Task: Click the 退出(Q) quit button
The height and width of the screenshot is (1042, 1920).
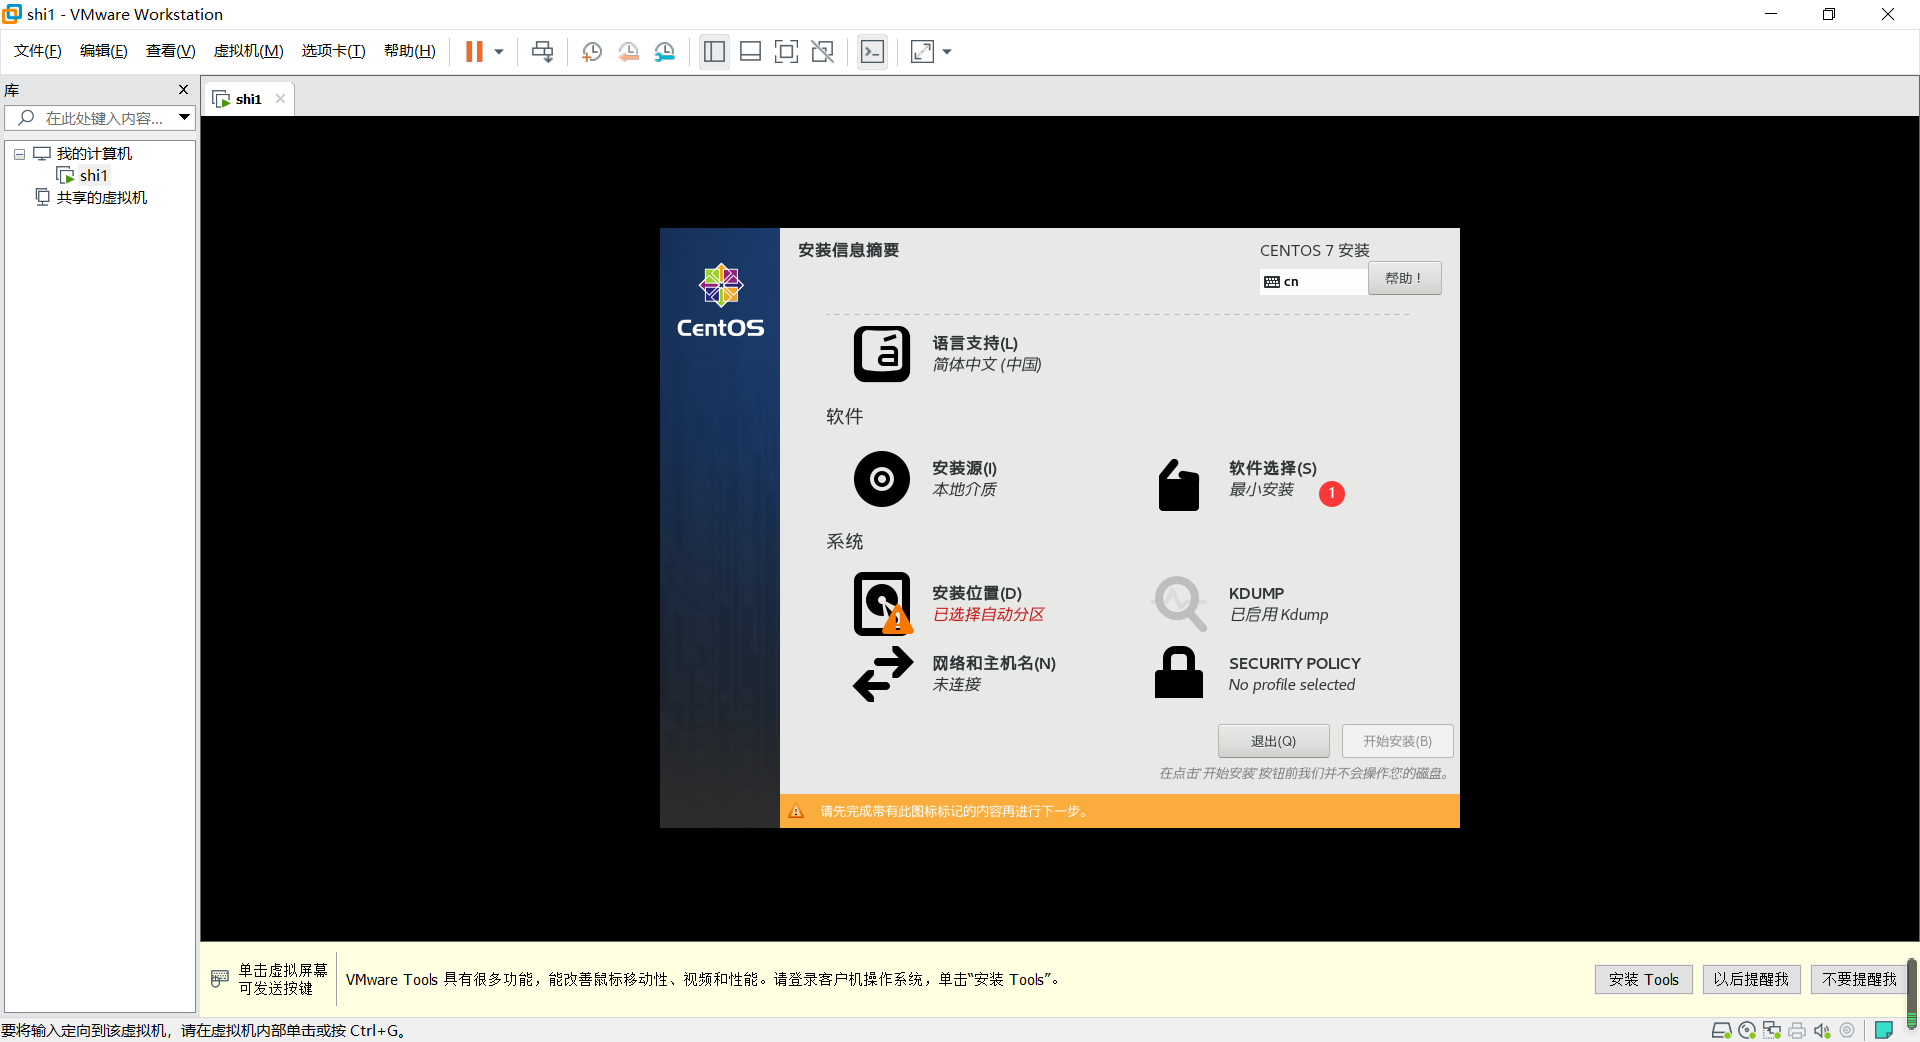Action: (x=1273, y=741)
